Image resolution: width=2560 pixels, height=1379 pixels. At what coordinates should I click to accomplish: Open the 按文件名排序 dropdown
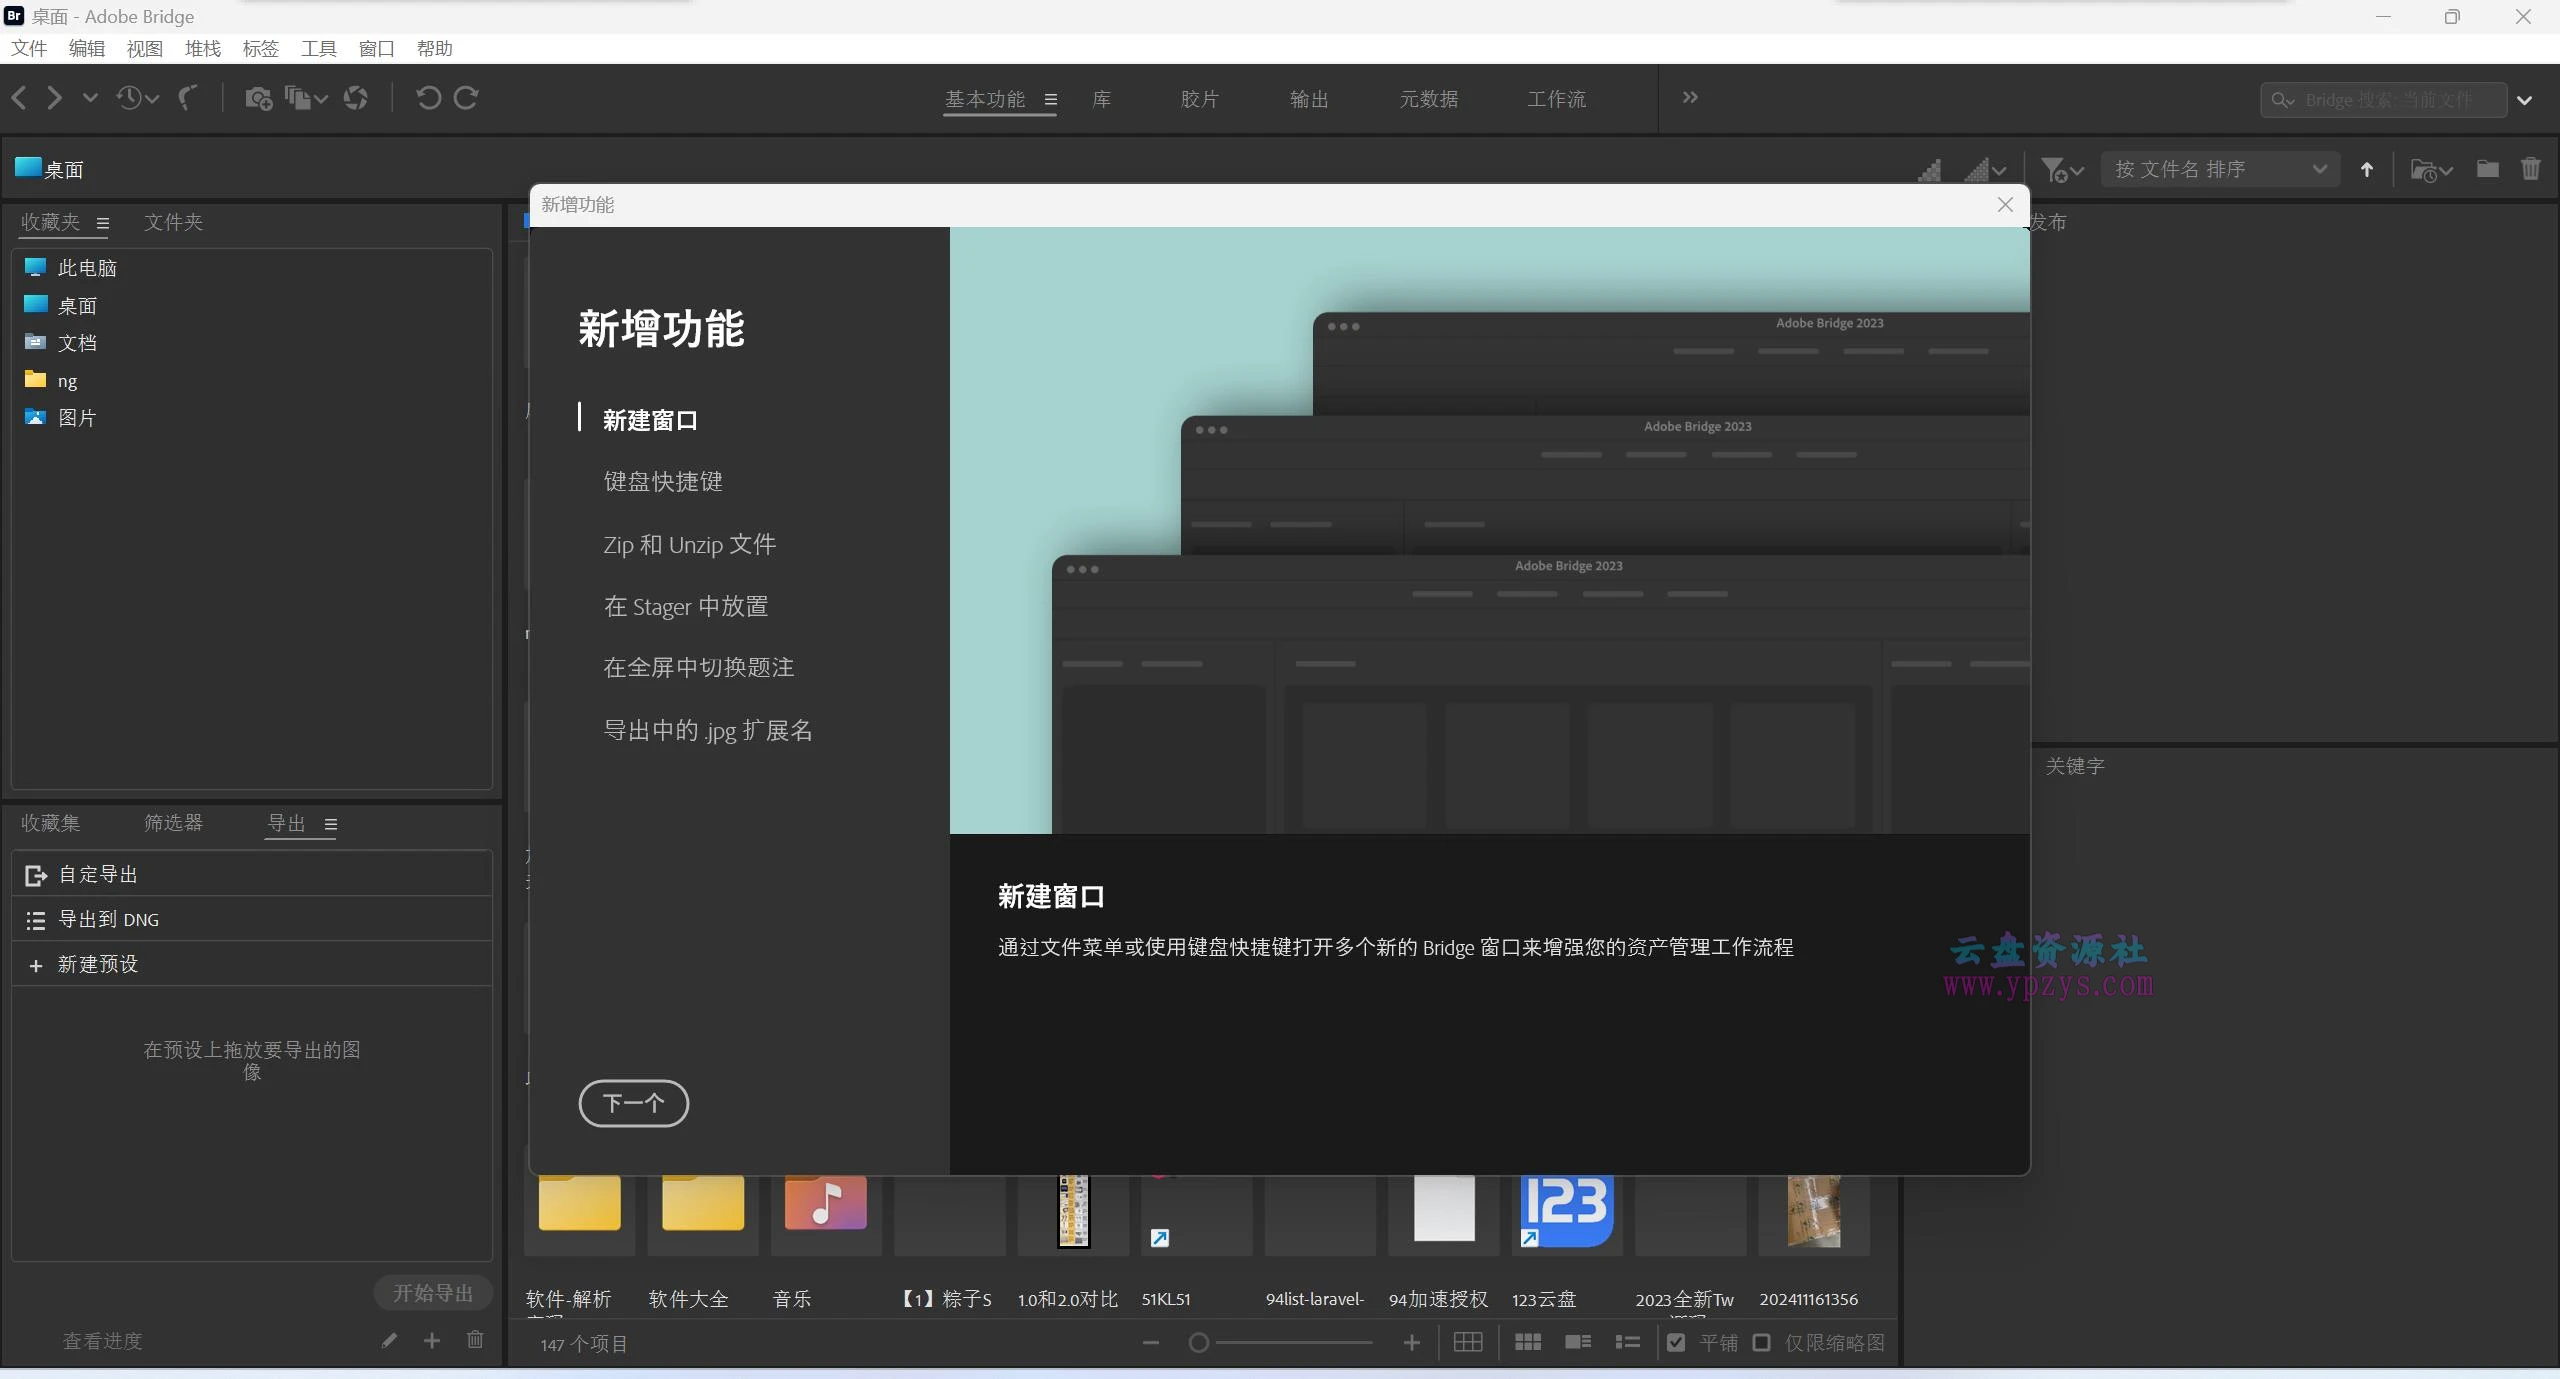(x=2220, y=169)
